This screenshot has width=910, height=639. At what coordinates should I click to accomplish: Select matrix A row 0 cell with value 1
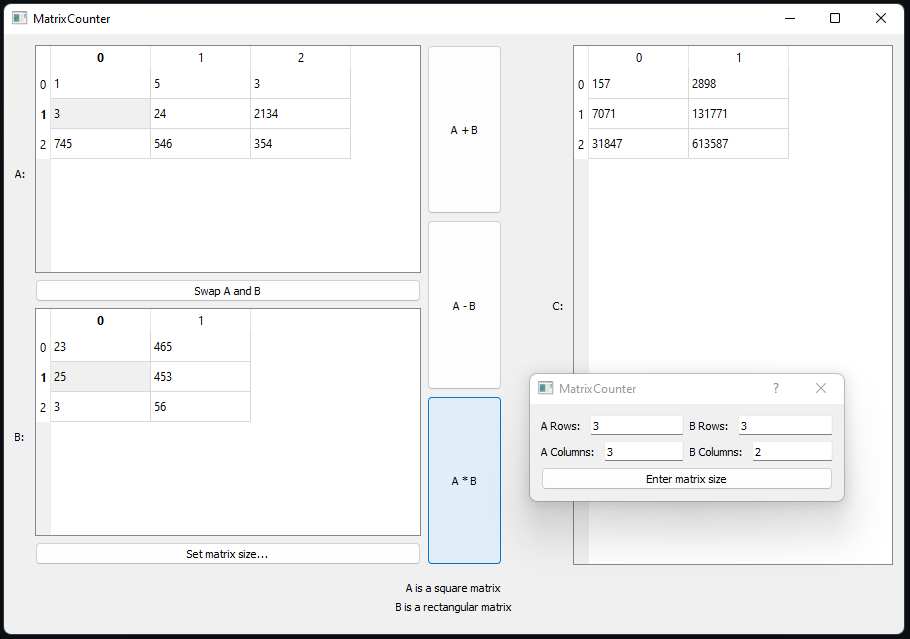pyautogui.click(x=100, y=84)
